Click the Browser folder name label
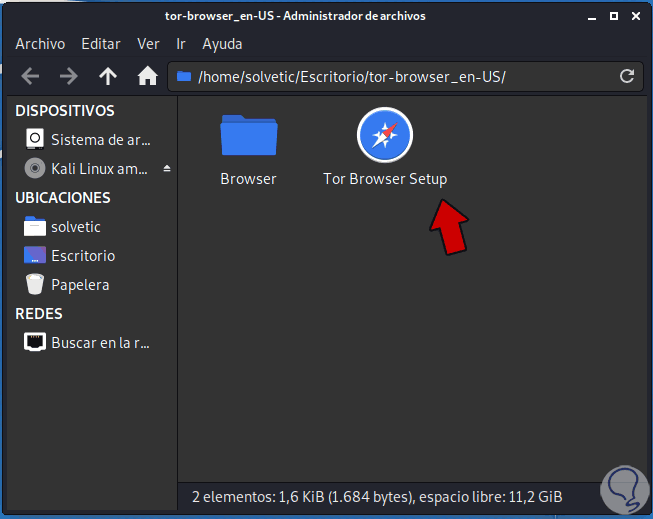 (249, 179)
